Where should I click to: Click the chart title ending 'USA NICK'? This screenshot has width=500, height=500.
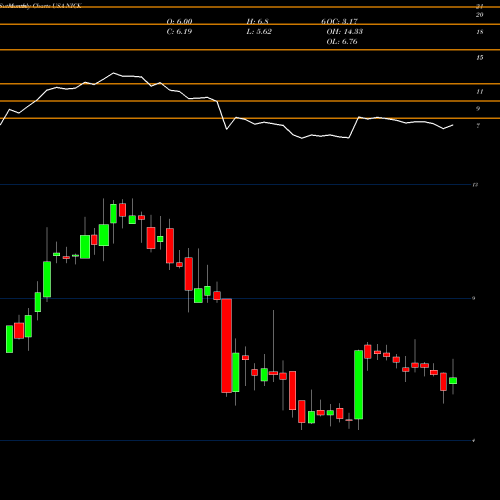pos(41,6)
